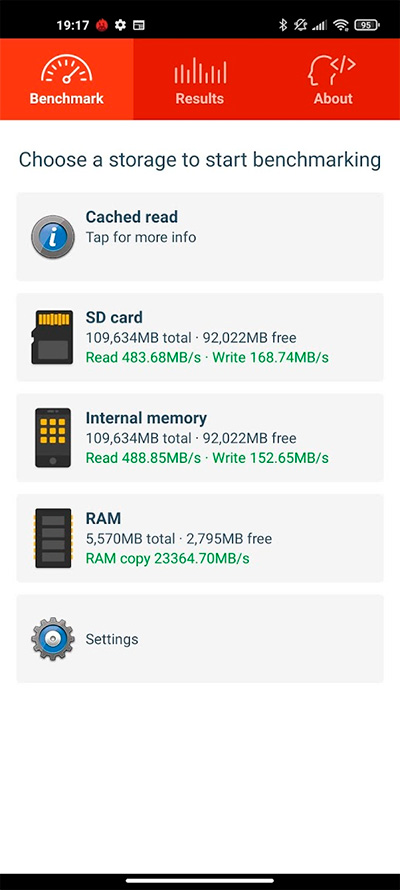Tap the RAM copy speed result text

point(167,559)
